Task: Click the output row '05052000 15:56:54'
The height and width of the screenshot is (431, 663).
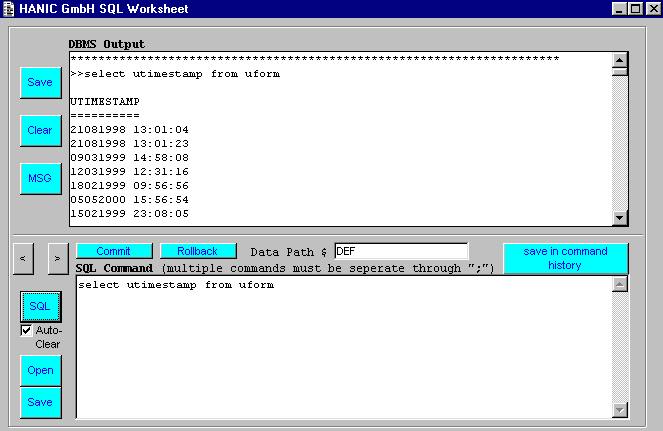Action: point(129,199)
